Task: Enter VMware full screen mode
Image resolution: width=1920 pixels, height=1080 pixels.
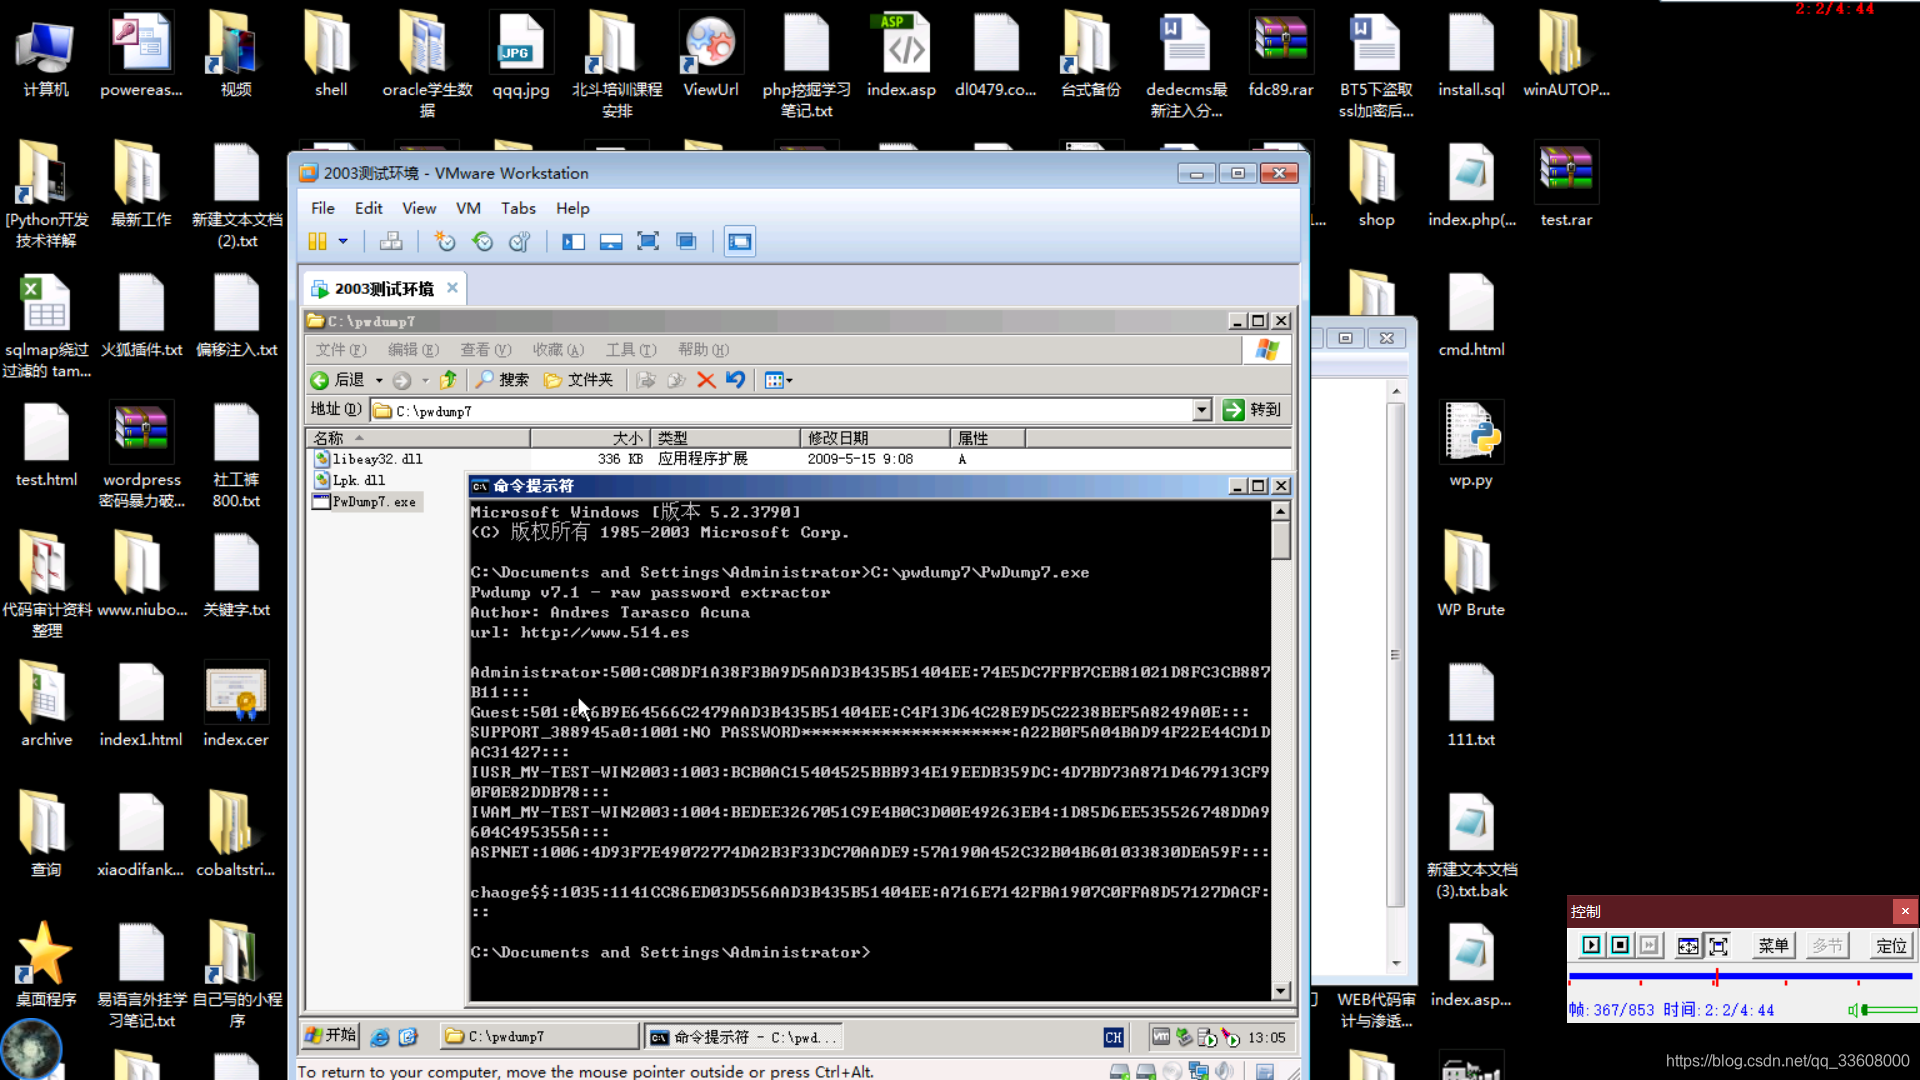Action: pos(648,242)
